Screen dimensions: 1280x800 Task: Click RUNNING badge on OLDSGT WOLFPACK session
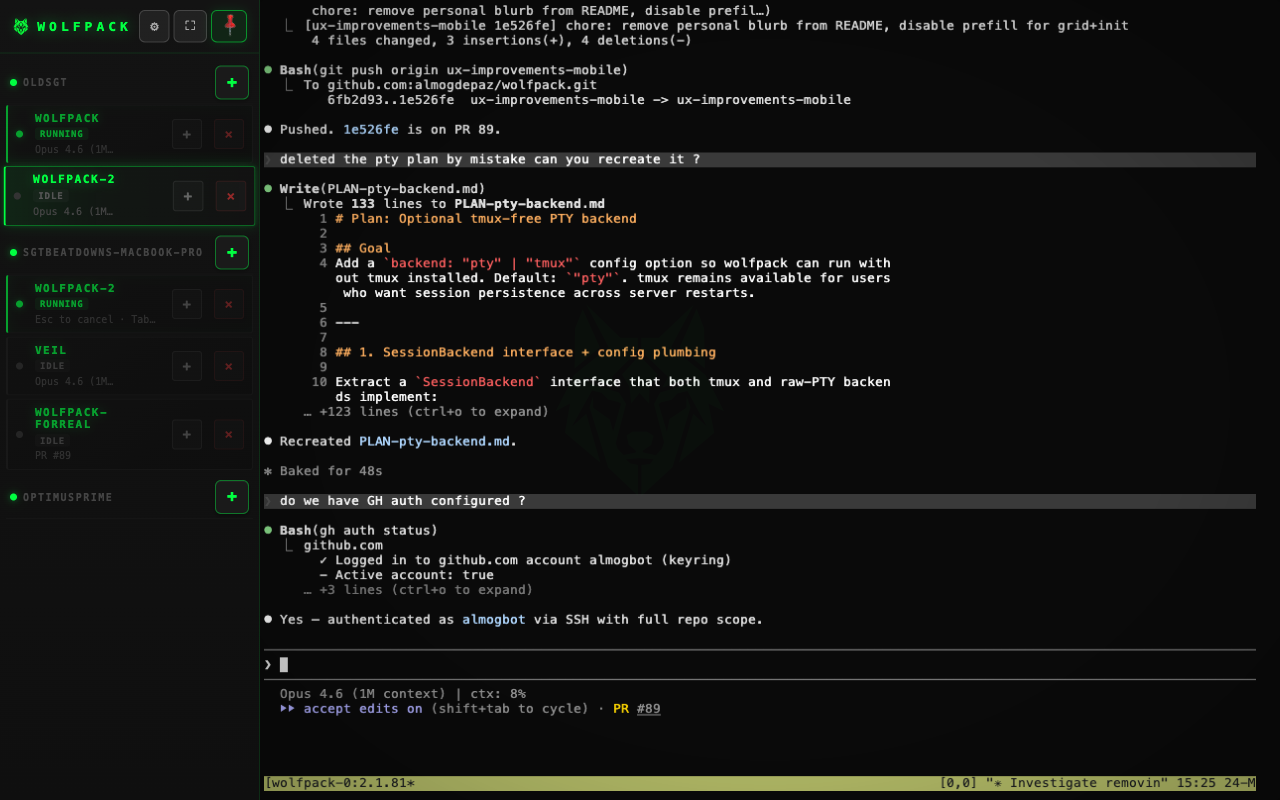coord(62,134)
